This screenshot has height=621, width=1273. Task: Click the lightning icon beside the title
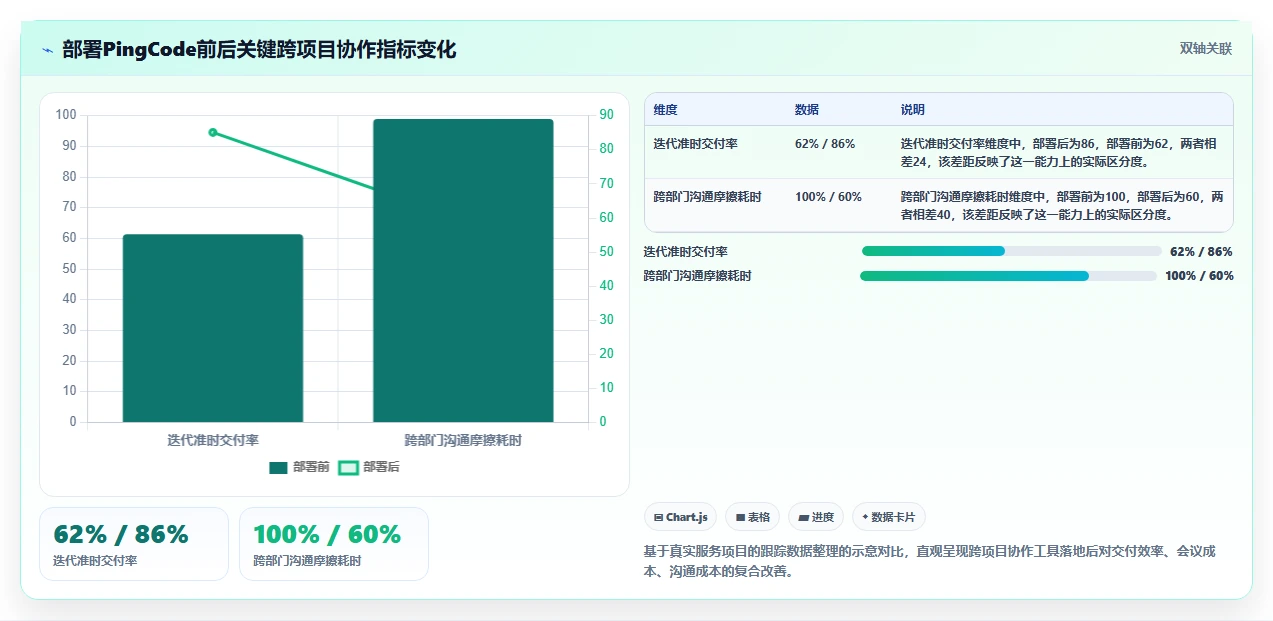coord(47,50)
